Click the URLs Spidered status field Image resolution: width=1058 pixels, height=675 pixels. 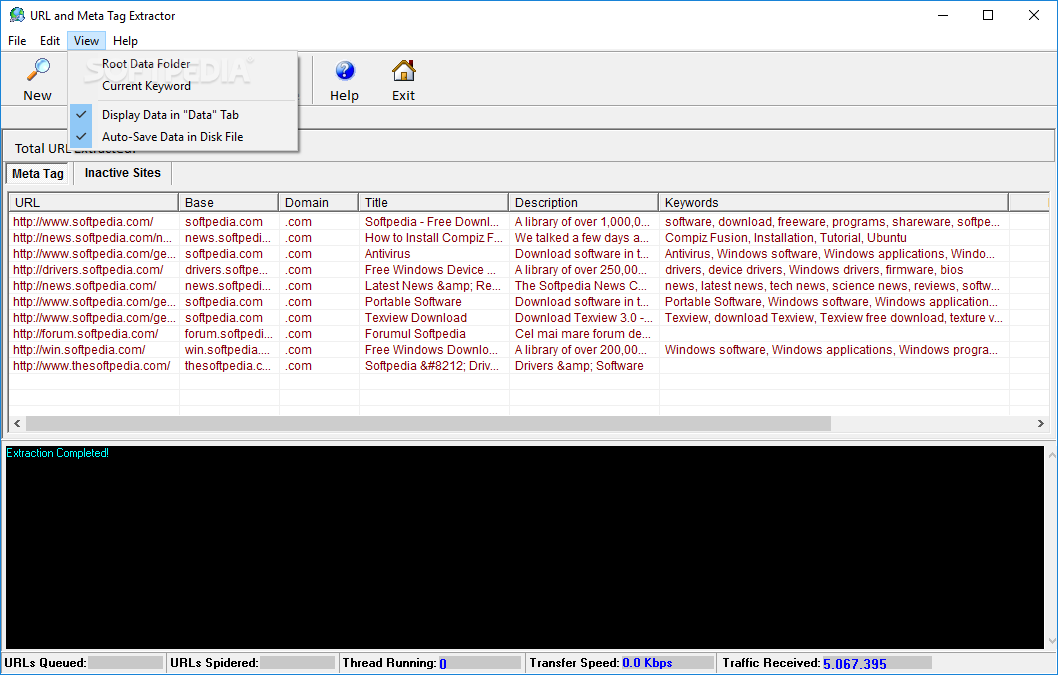tap(298, 663)
